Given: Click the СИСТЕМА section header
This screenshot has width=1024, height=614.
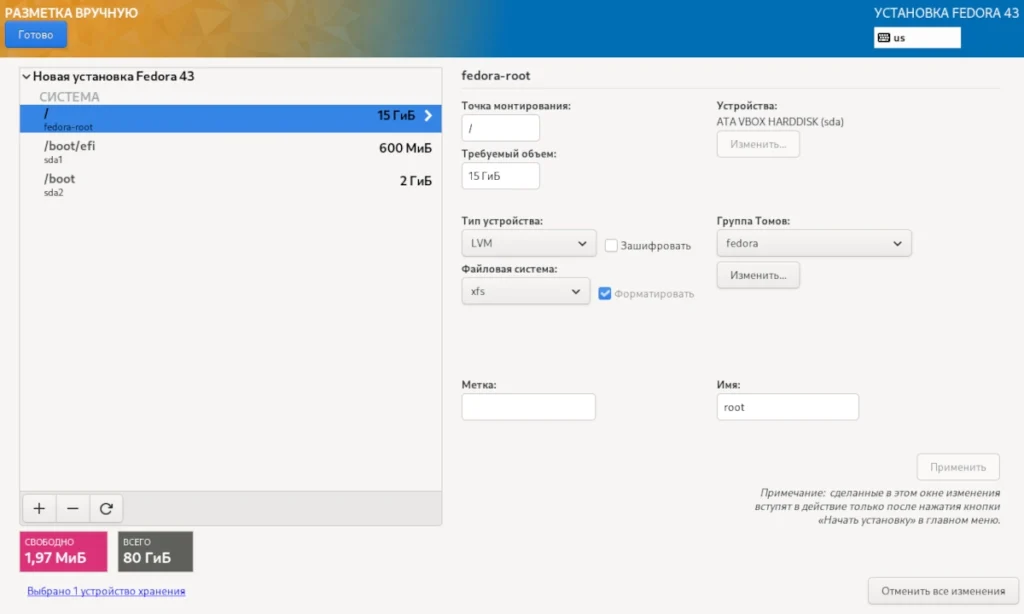Looking at the screenshot, I should pos(69,97).
